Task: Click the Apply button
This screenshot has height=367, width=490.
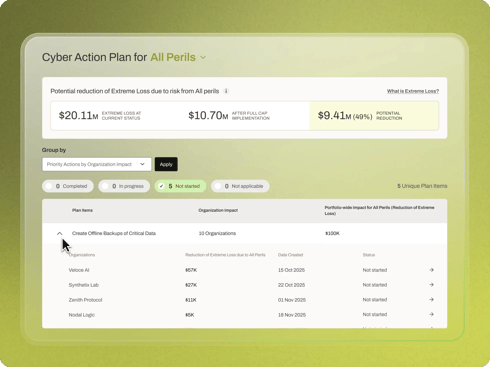Action: [166, 164]
